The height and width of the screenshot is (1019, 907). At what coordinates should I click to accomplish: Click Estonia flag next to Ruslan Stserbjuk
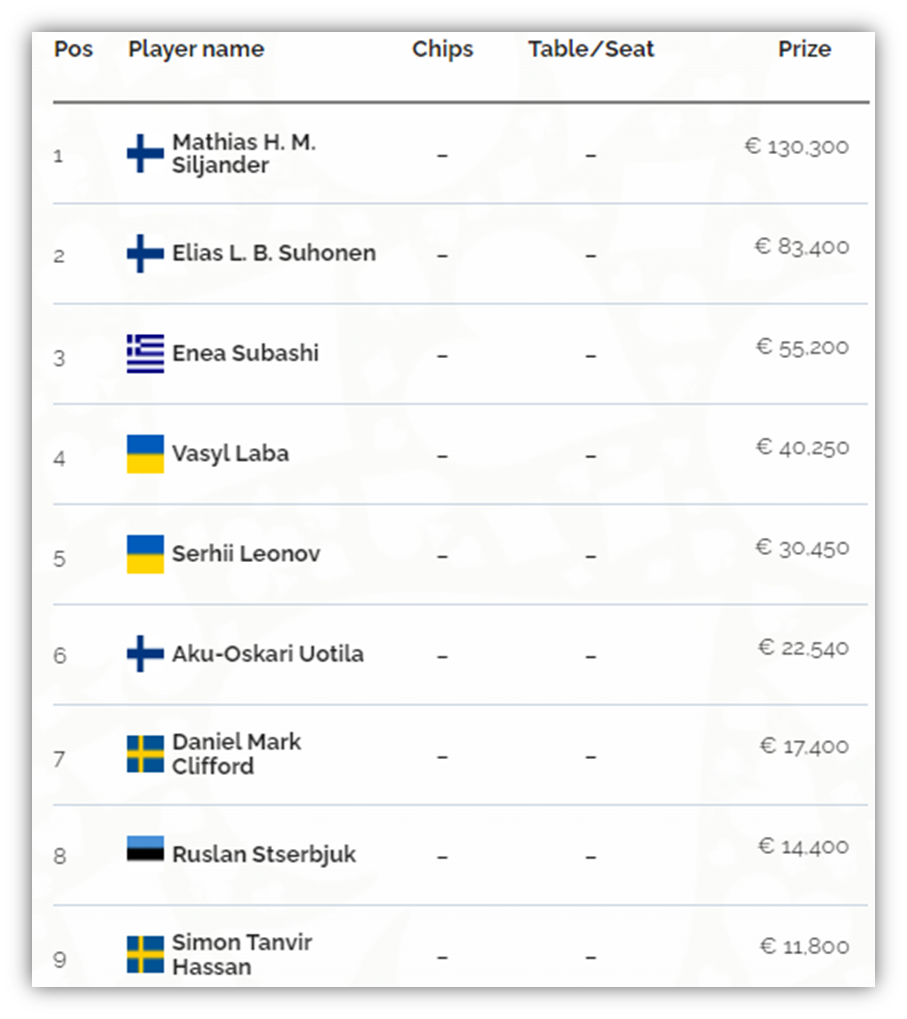[x=146, y=848]
